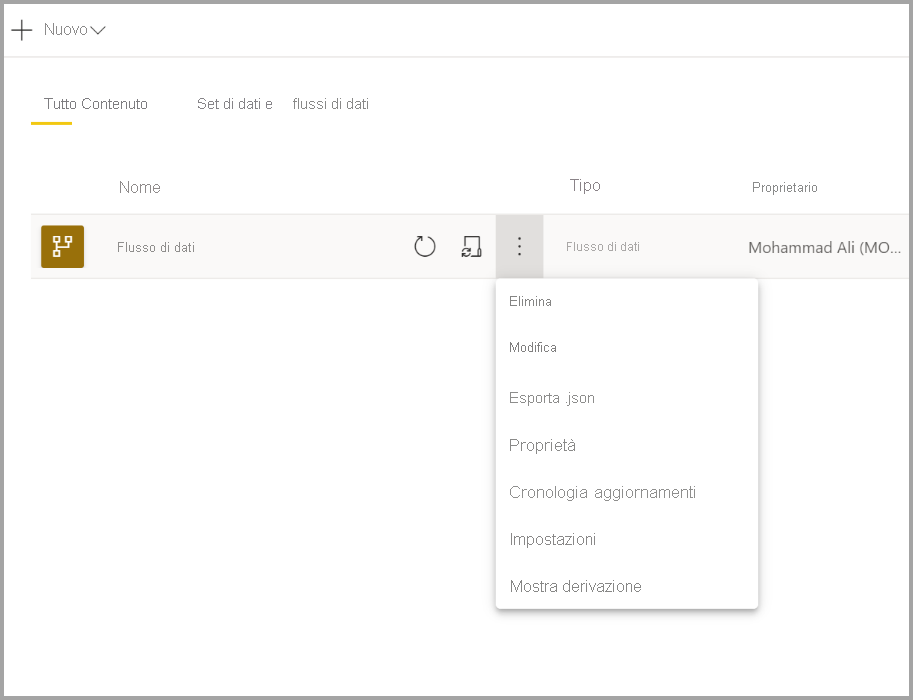Click the three-dot More options icon
Image resolution: width=913 pixels, height=700 pixels.
tap(519, 246)
